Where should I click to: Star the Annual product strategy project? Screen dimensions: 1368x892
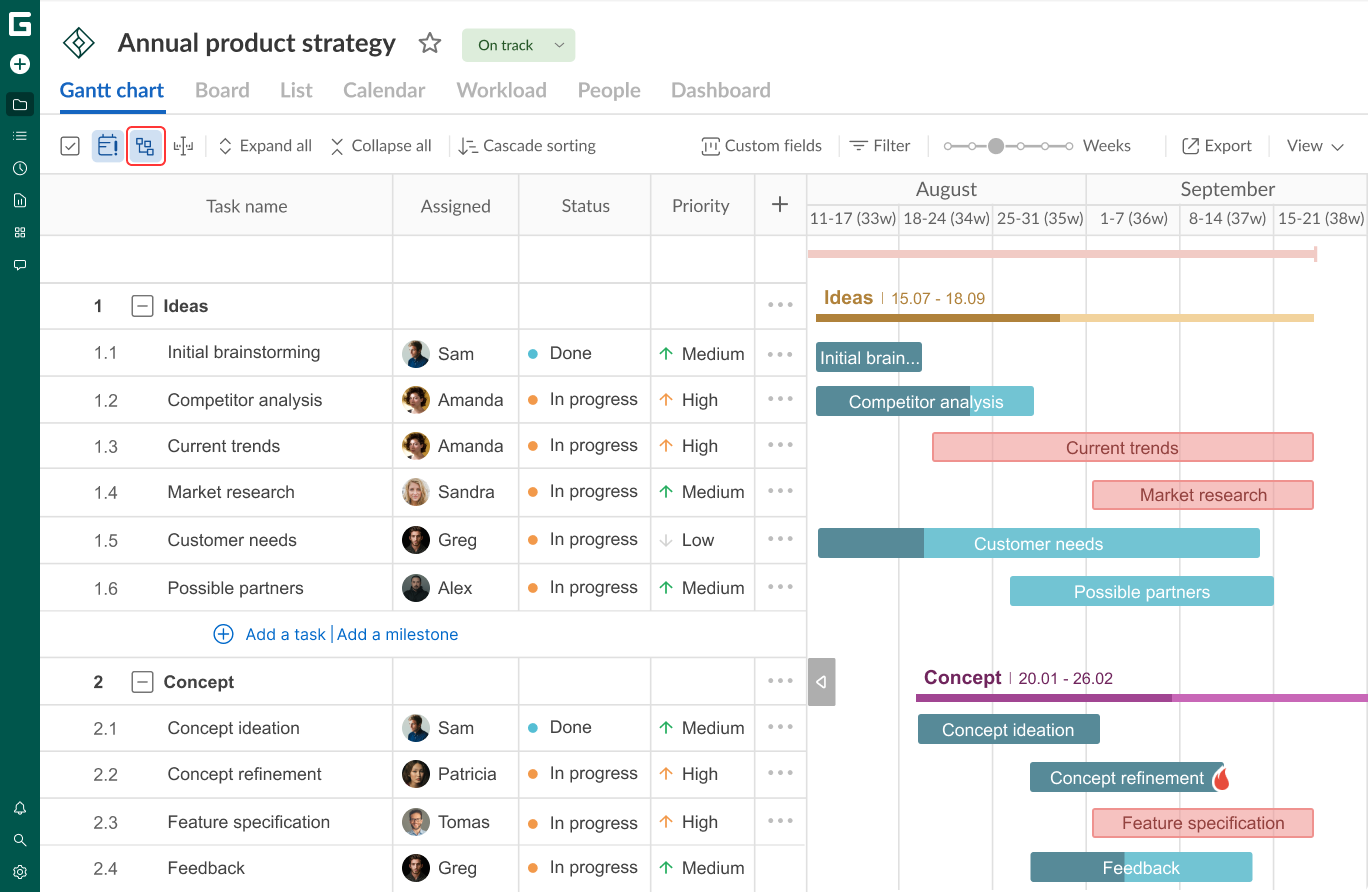(x=430, y=43)
